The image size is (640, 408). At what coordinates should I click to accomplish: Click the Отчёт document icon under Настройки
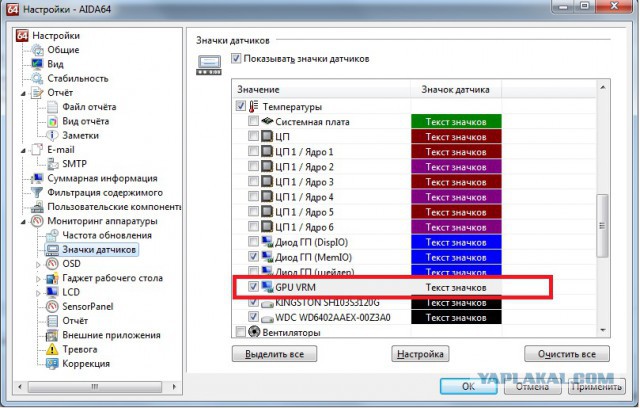(38, 93)
